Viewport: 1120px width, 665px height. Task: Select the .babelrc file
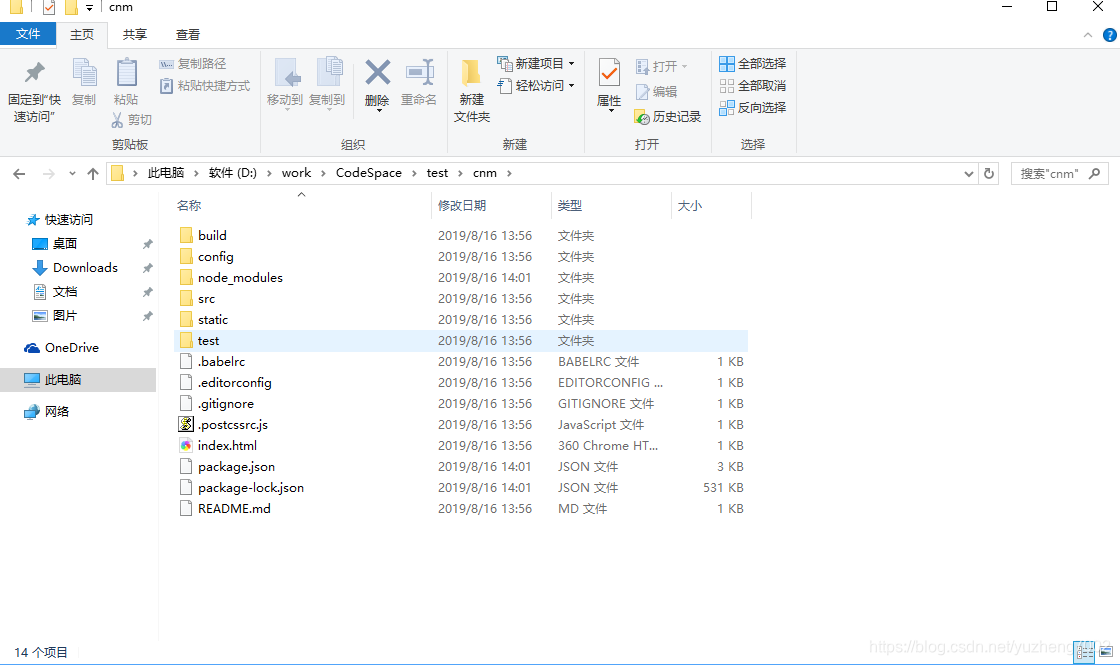click(x=461, y=361)
